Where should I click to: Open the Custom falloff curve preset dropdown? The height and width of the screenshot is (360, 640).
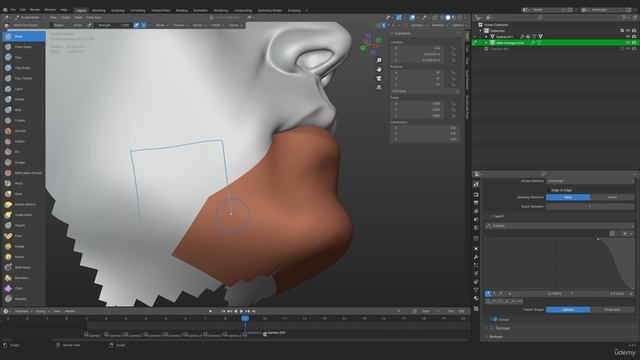pos(559,226)
